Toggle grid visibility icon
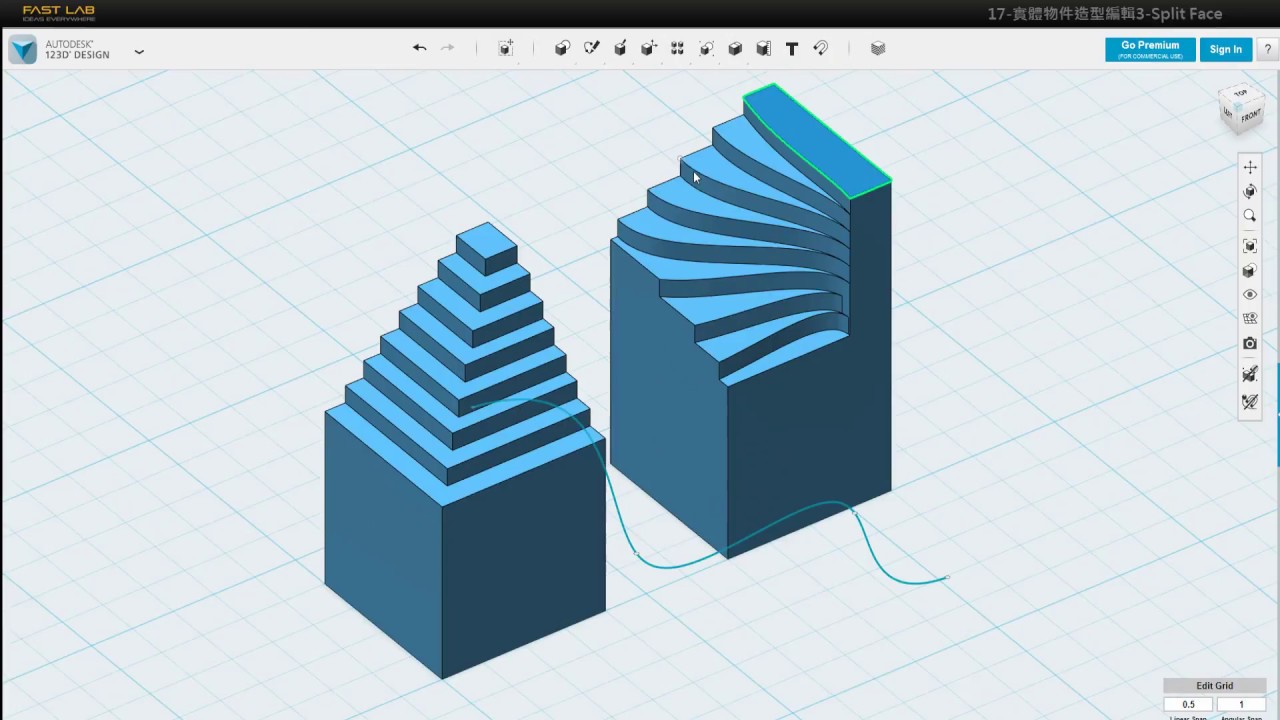The image size is (1280, 720). pos(1250,319)
